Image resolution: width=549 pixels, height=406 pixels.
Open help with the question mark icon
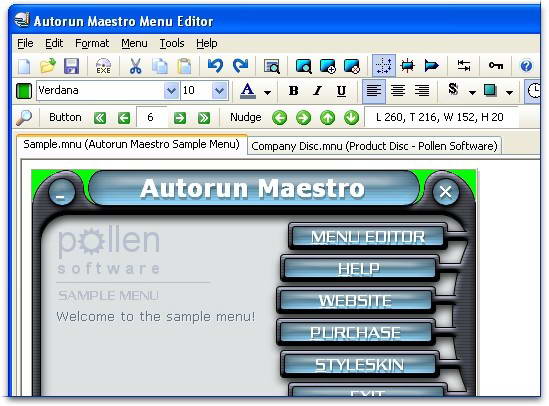[526, 66]
